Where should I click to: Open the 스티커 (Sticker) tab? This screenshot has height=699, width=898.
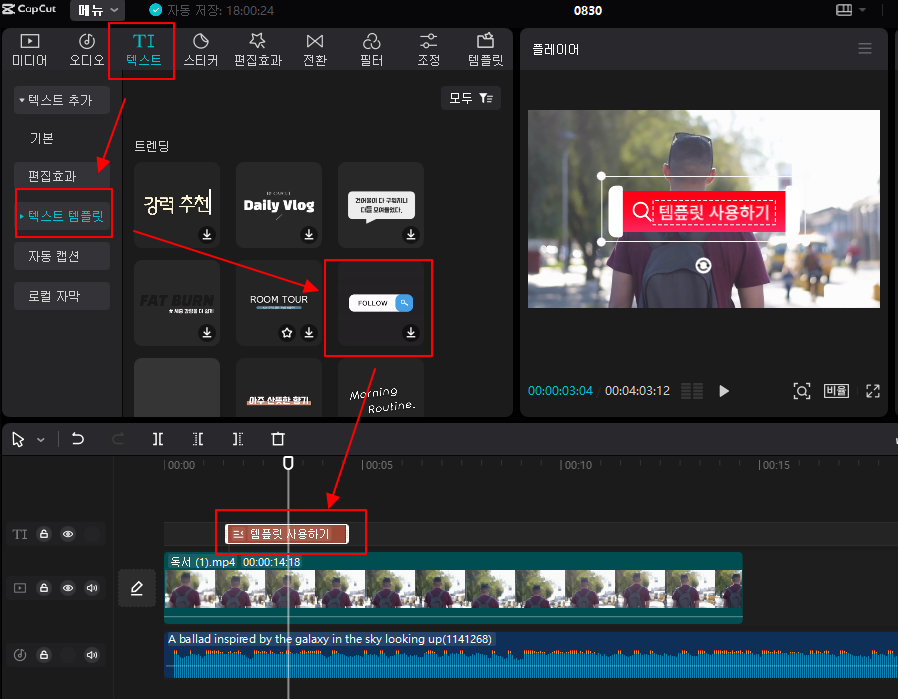pyautogui.click(x=200, y=50)
